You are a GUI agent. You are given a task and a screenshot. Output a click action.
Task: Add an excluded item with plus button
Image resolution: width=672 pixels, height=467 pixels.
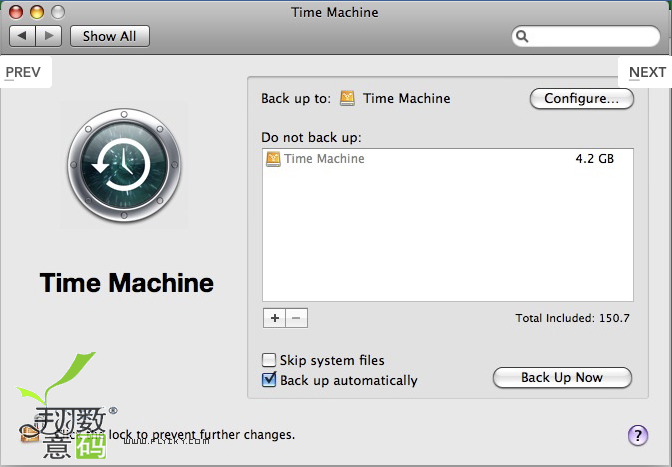274,318
